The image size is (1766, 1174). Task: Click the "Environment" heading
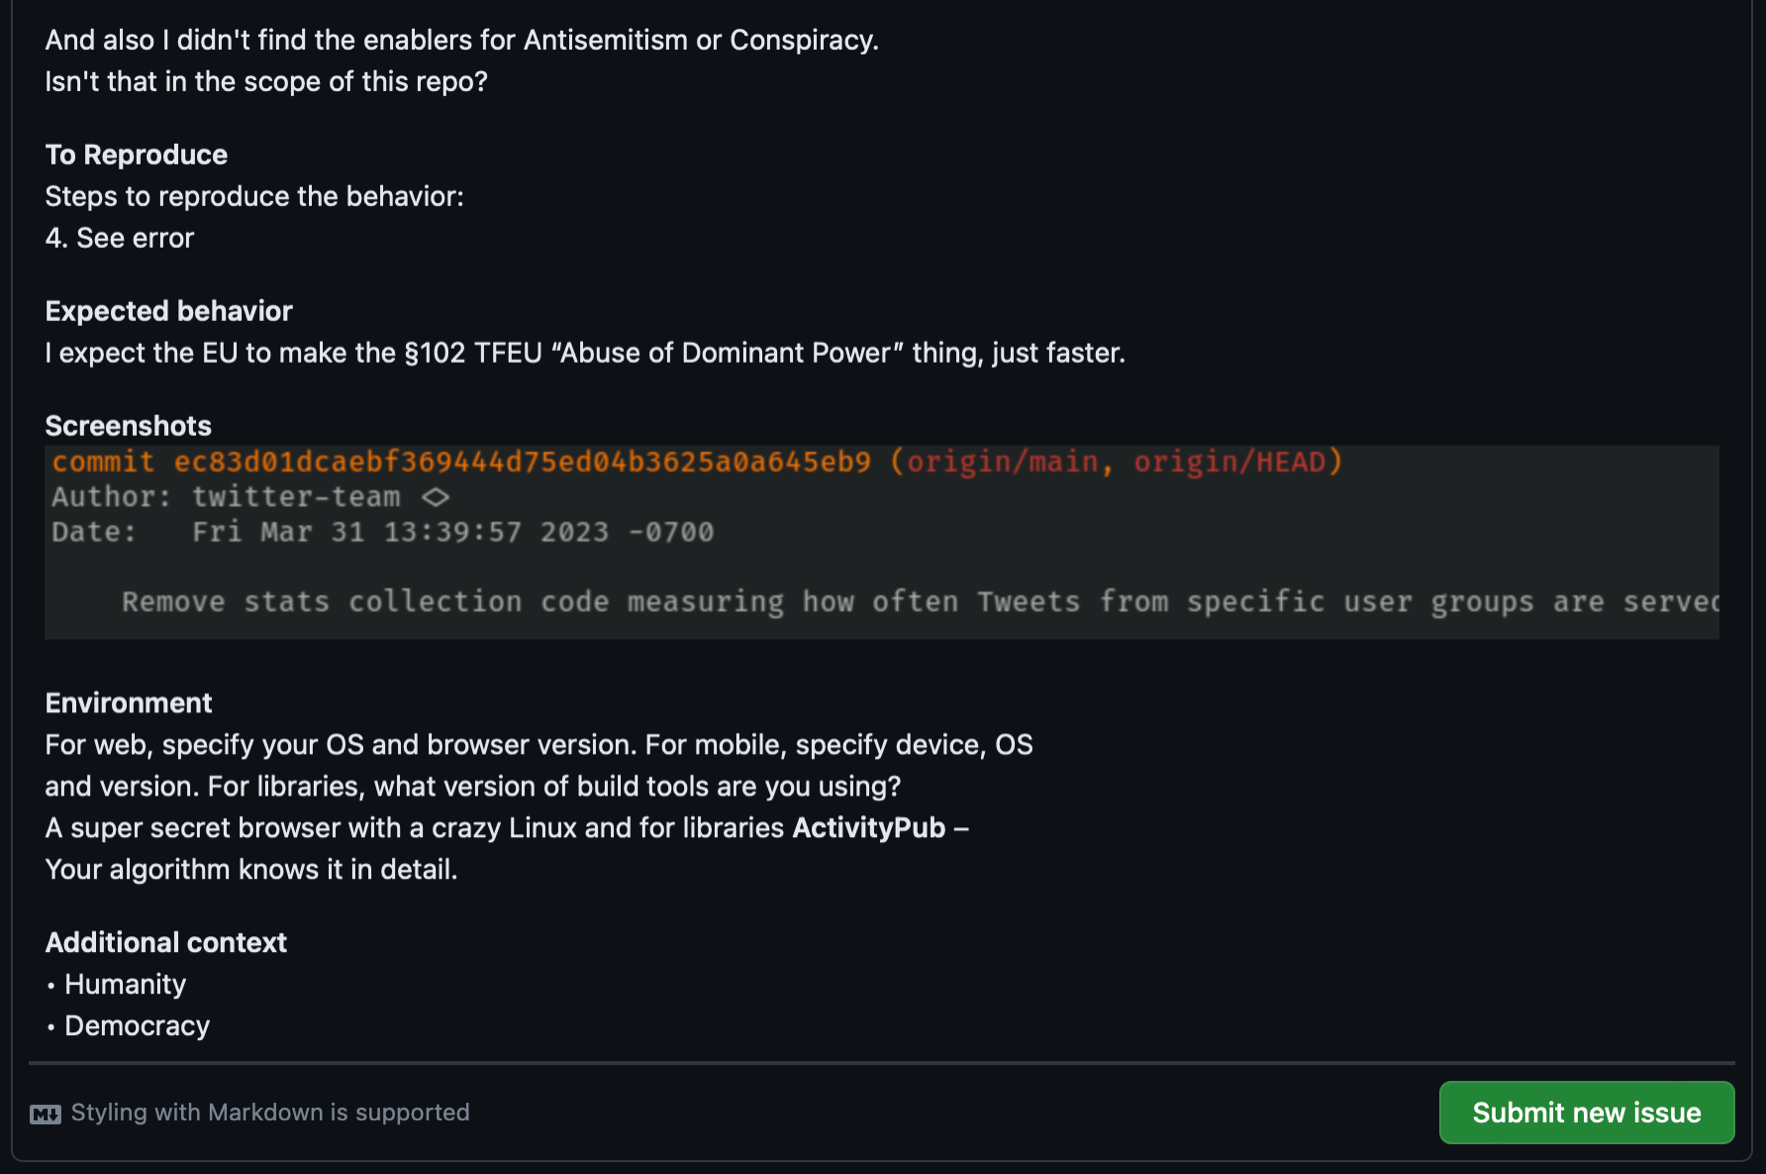(x=128, y=703)
